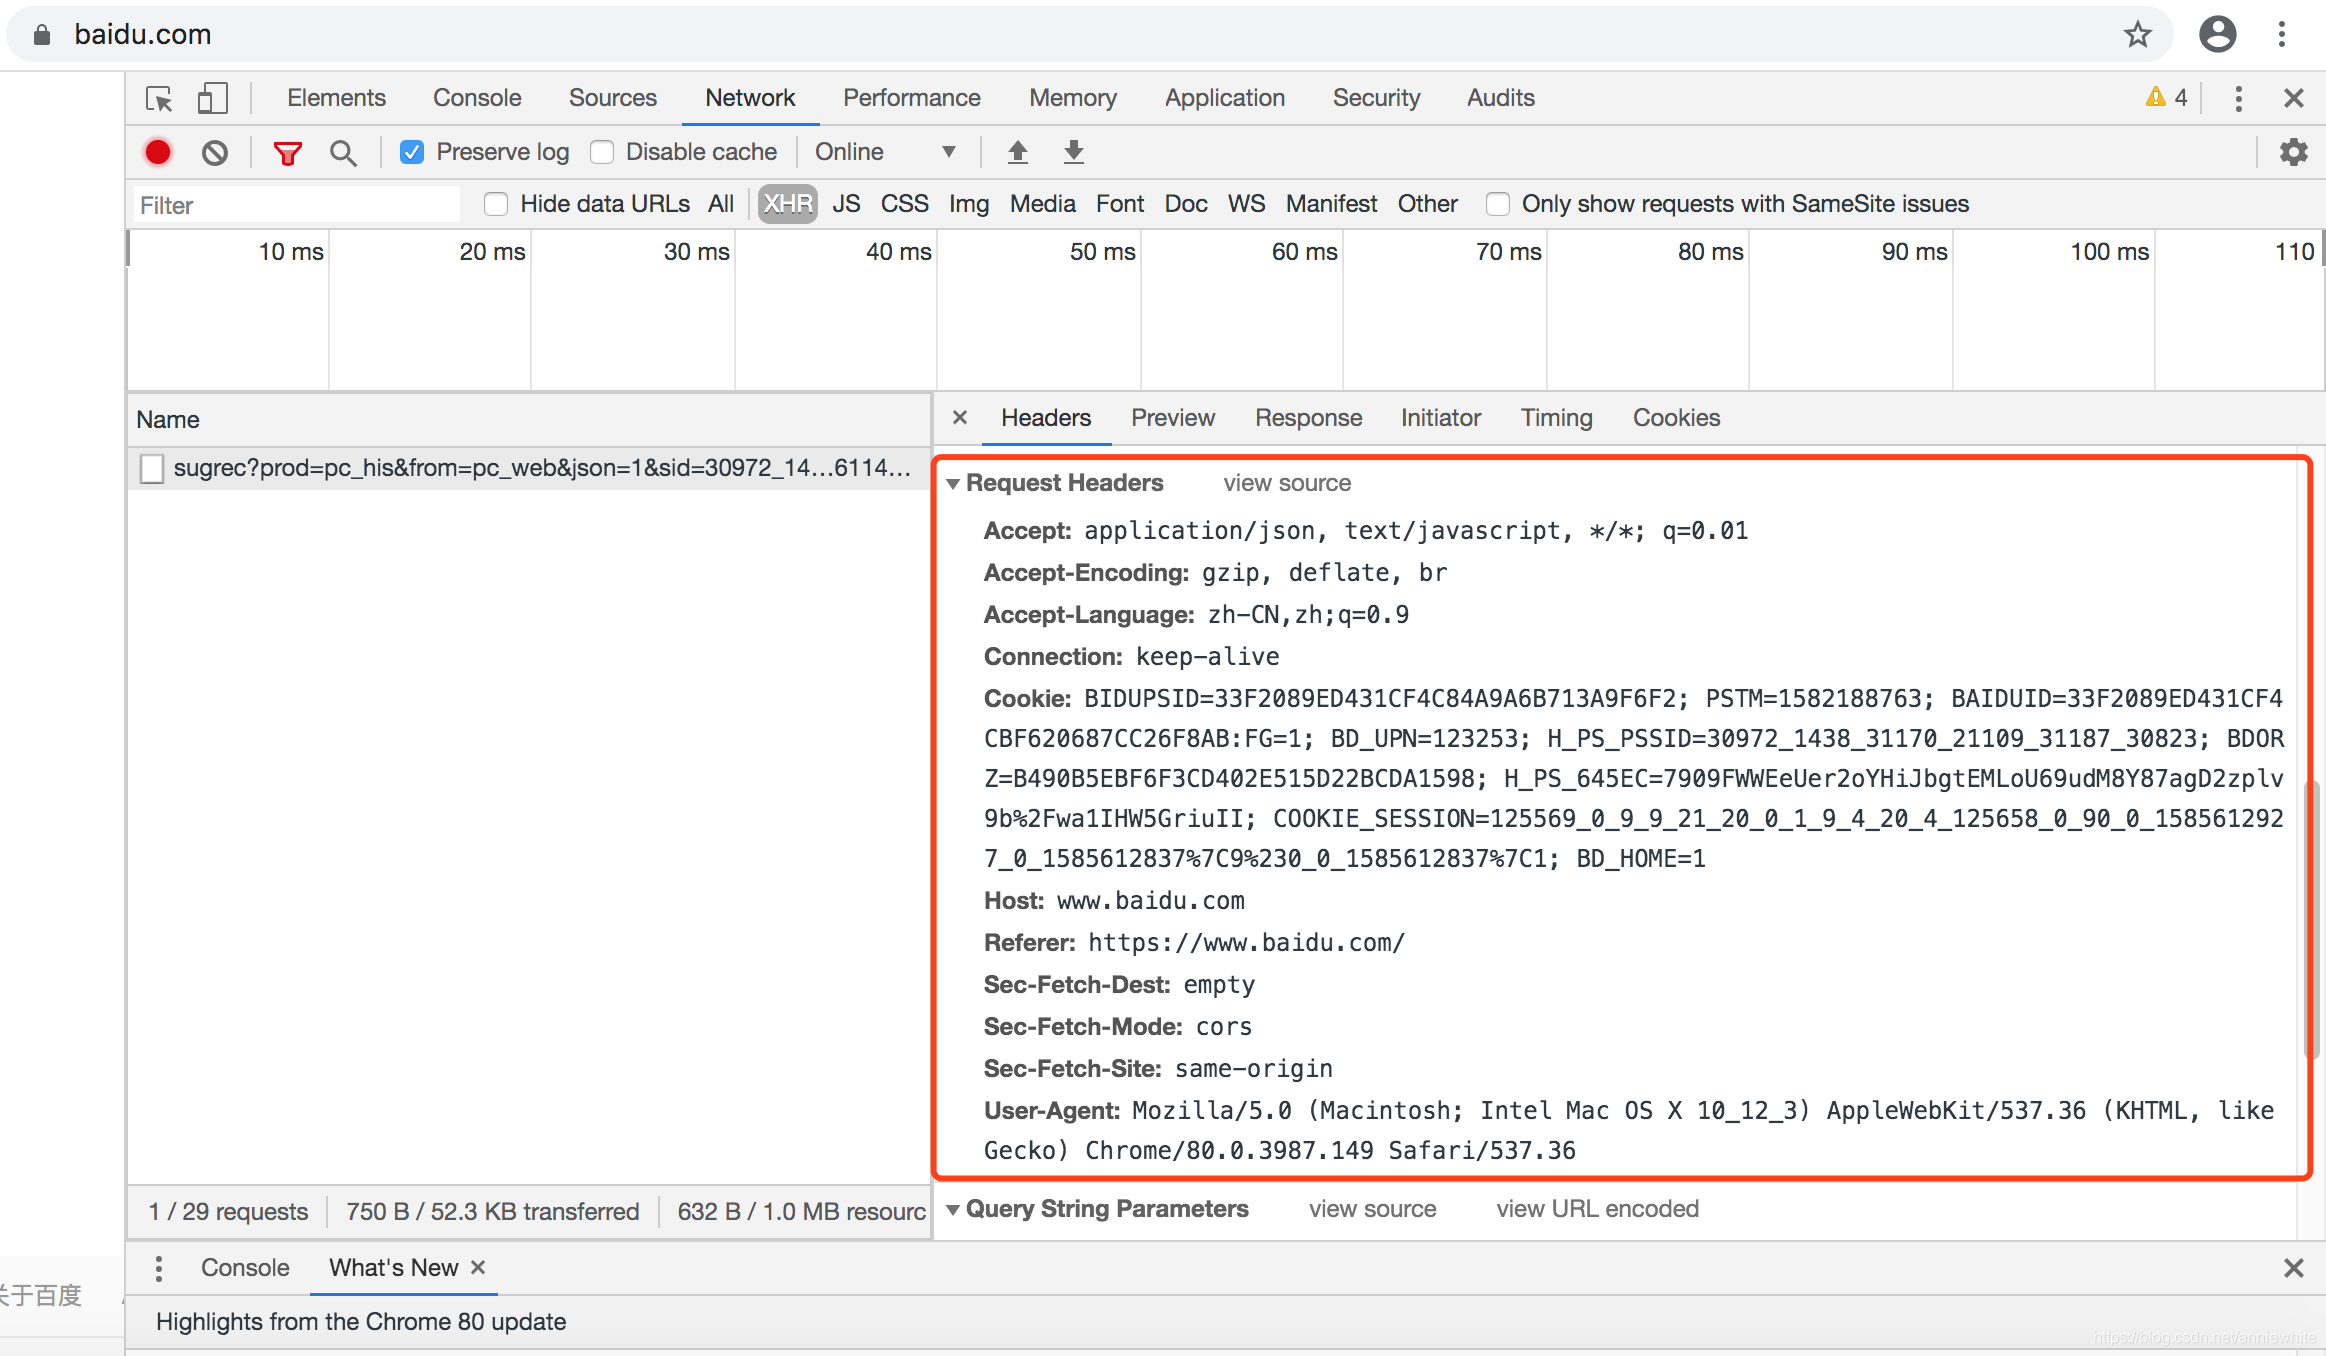This screenshot has height=1356, width=2326.
Task: Import HAR file upload arrow
Action: pyautogui.click(x=1017, y=152)
